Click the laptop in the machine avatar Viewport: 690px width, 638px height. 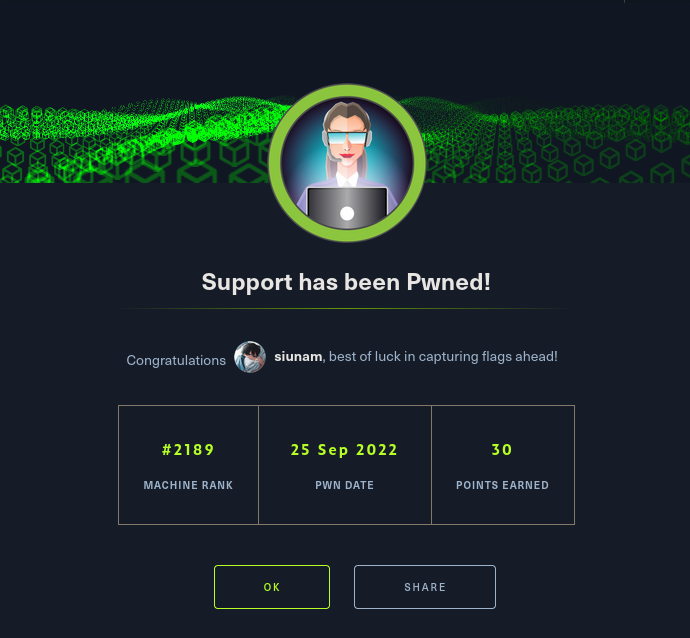click(347, 208)
